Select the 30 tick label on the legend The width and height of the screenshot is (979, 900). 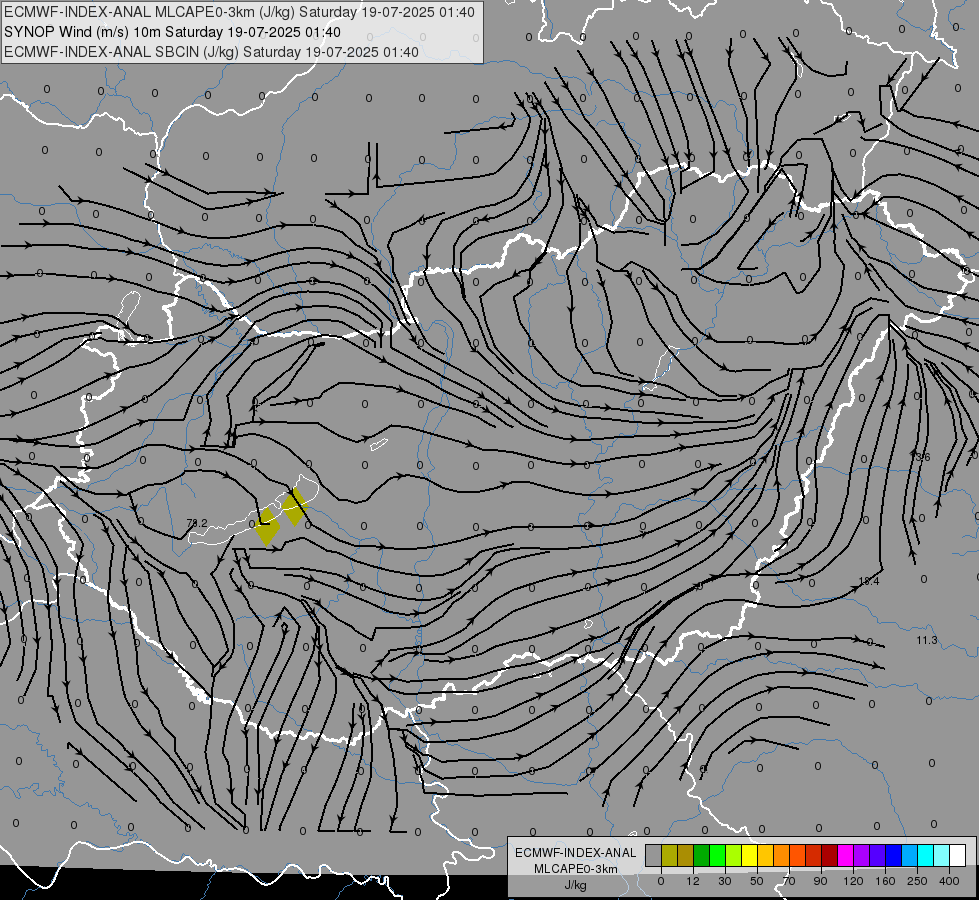point(725,881)
